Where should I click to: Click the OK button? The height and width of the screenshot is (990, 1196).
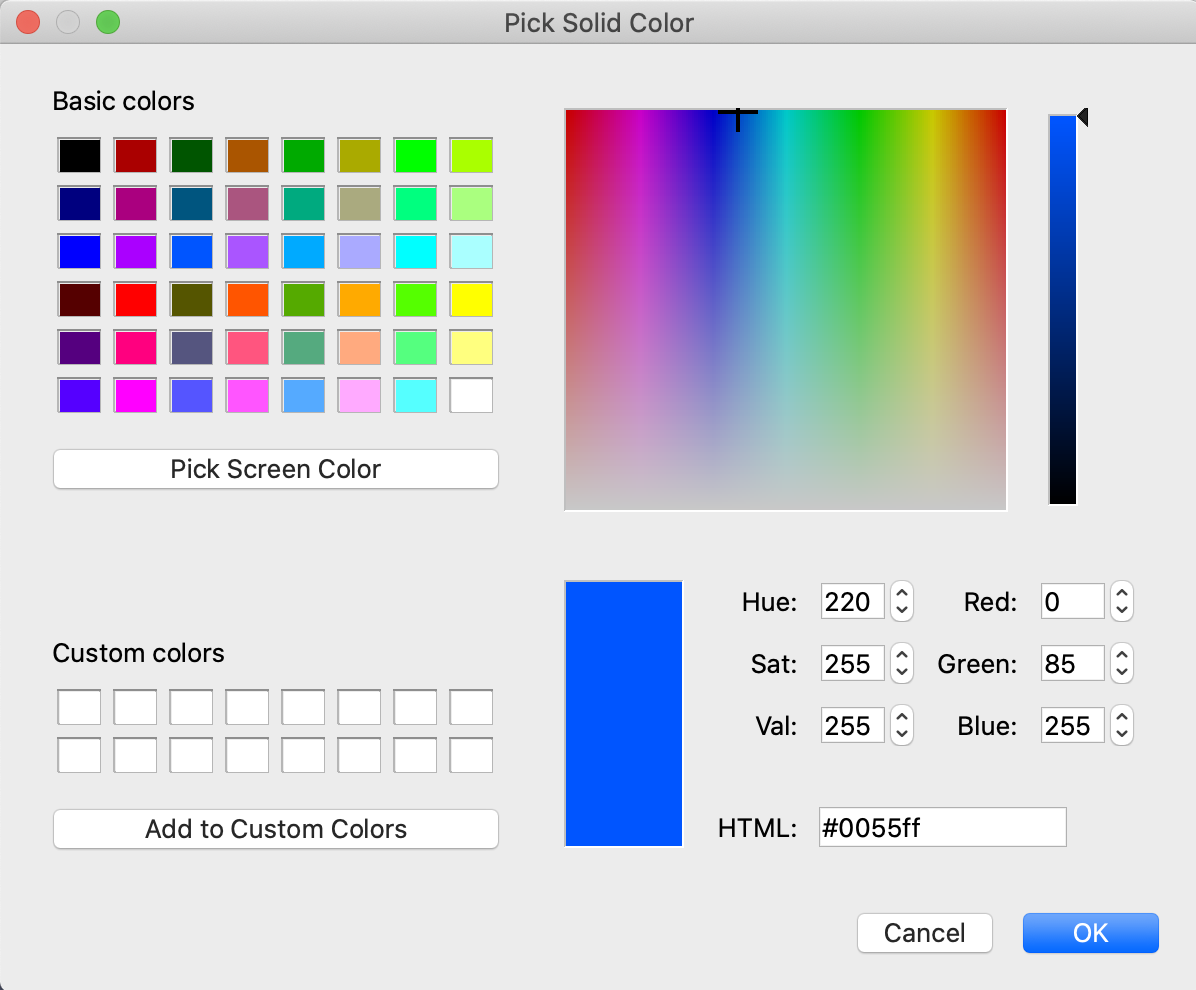point(1090,933)
